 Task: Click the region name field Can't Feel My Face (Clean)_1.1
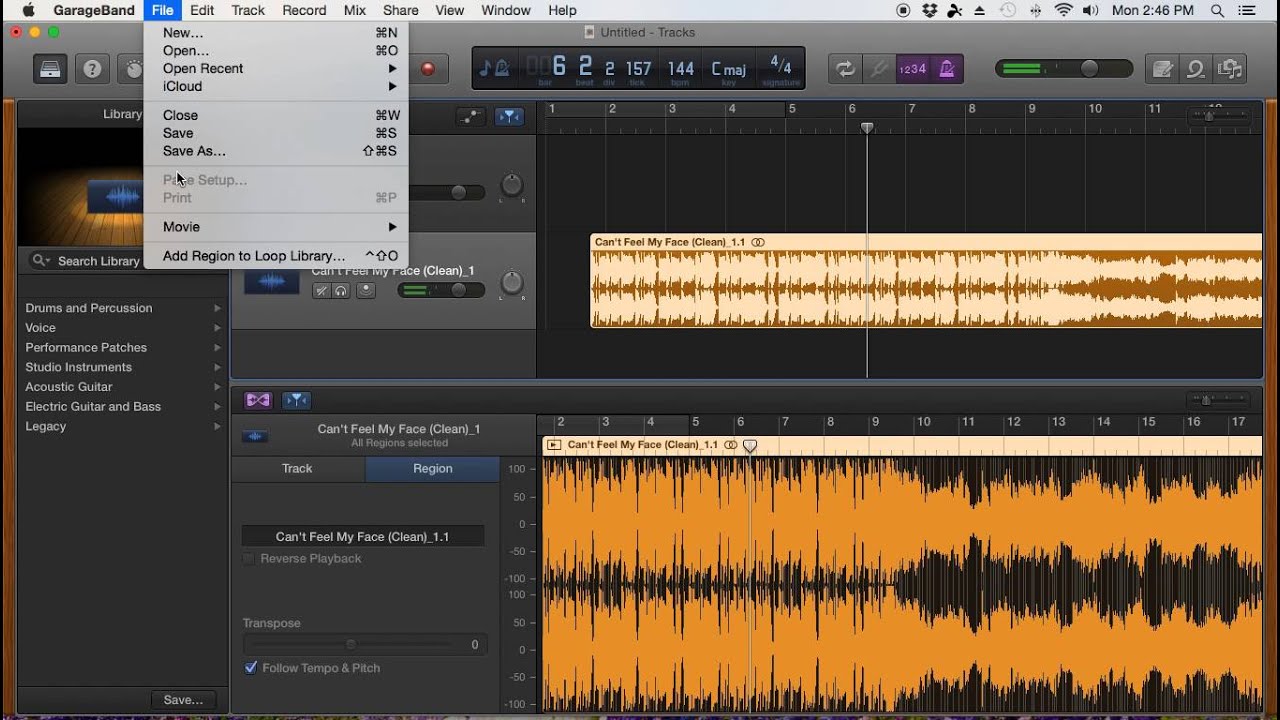coord(362,536)
